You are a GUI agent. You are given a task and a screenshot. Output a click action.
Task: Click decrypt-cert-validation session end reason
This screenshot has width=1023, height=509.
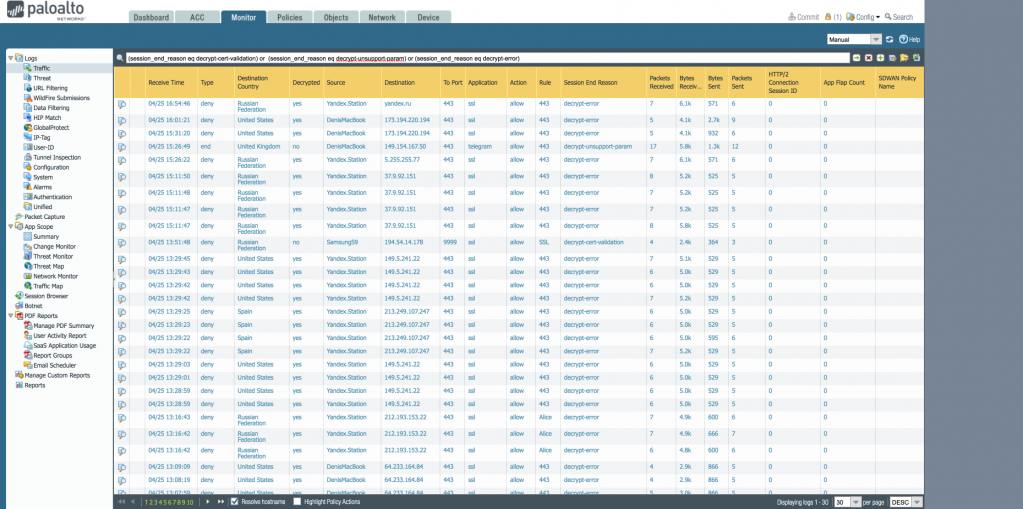594,242
